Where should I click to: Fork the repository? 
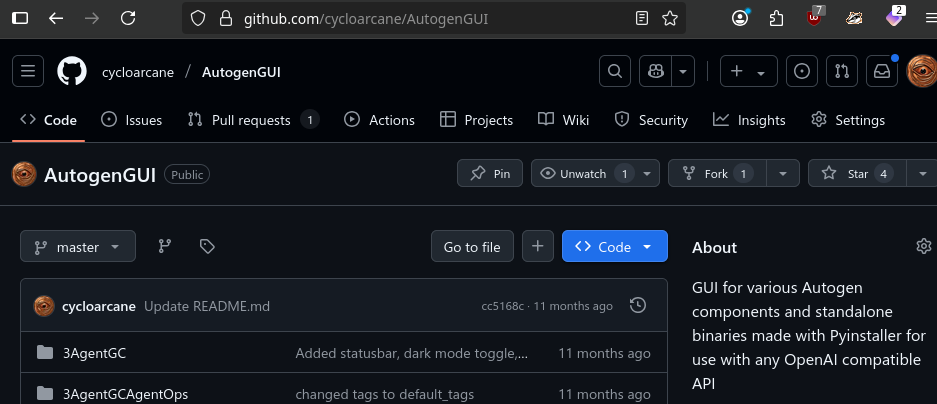point(716,173)
